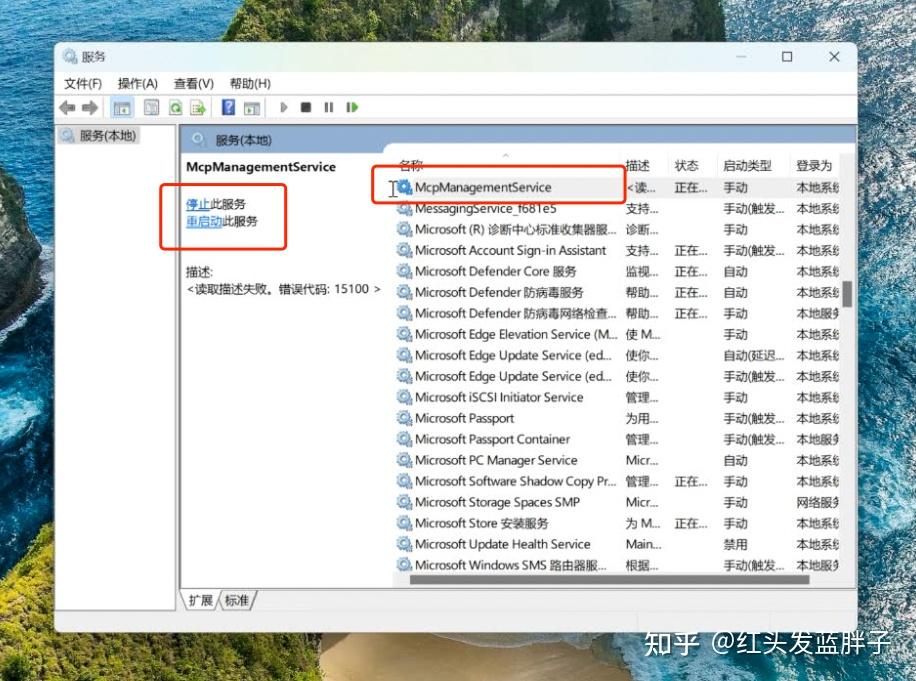Select Microsoft Edge Elevation Service row
The height and width of the screenshot is (681, 916).
coord(616,335)
